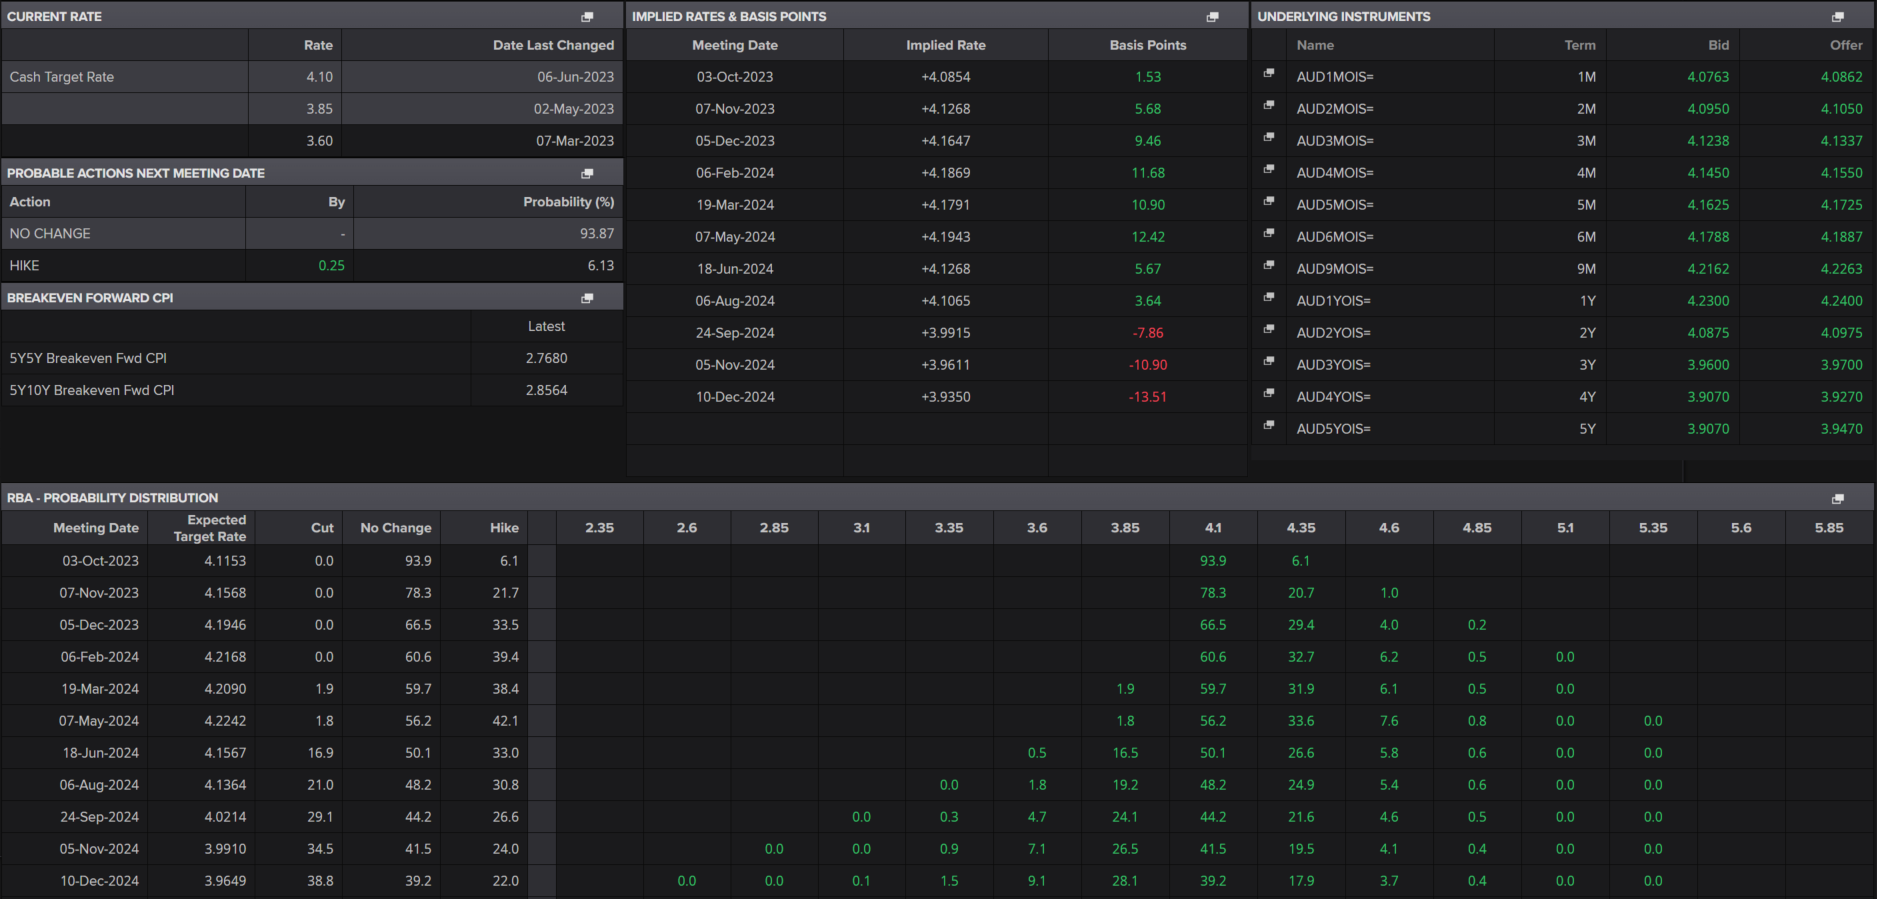The image size is (1877, 899).
Task: Click the icon beside AUD3MOIS= row
Action: coord(1269,138)
